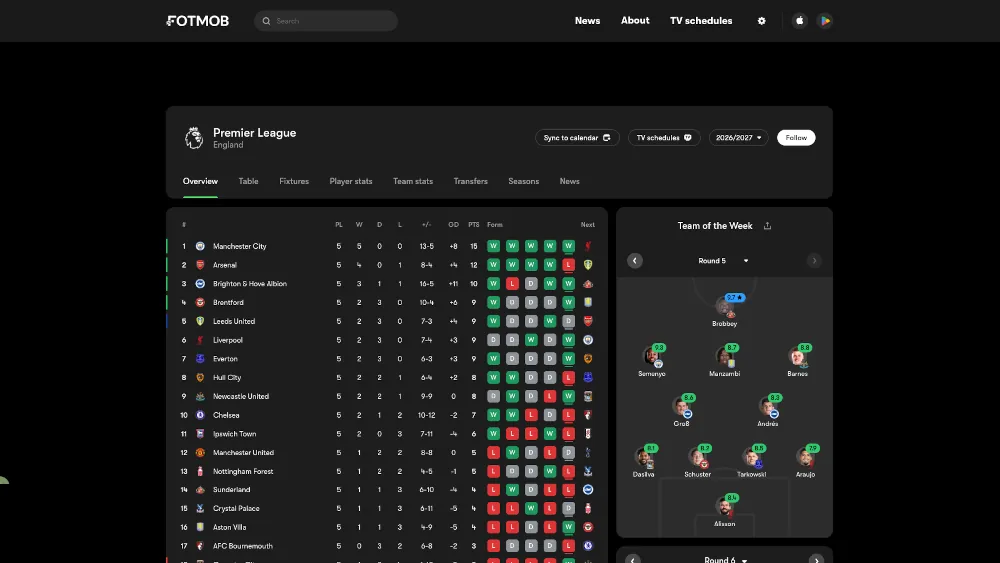Click Arsenal's next opponent crest

click(x=588, y=265)
